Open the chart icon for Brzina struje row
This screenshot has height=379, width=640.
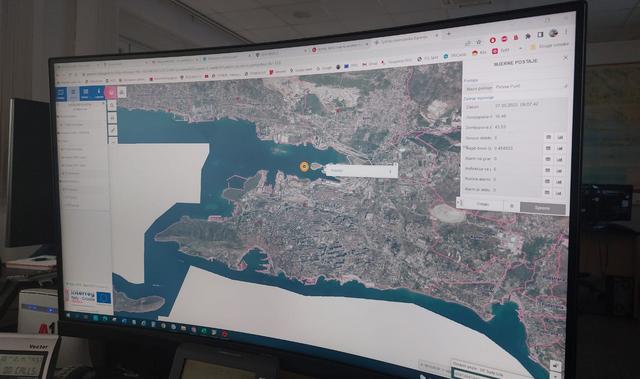click(x=560, y=148)
